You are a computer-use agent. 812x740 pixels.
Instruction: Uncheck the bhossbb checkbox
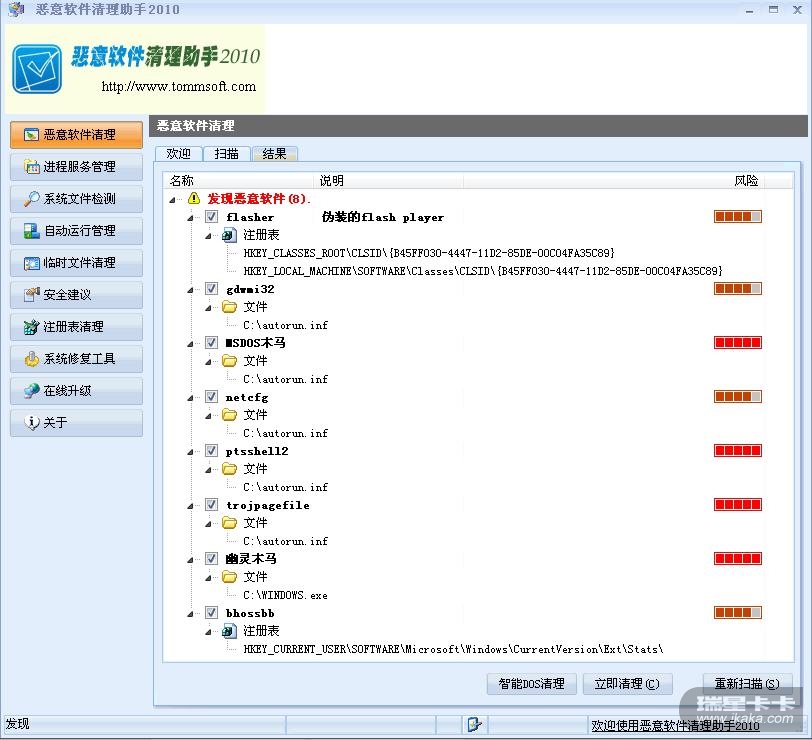tap(211, 613)
